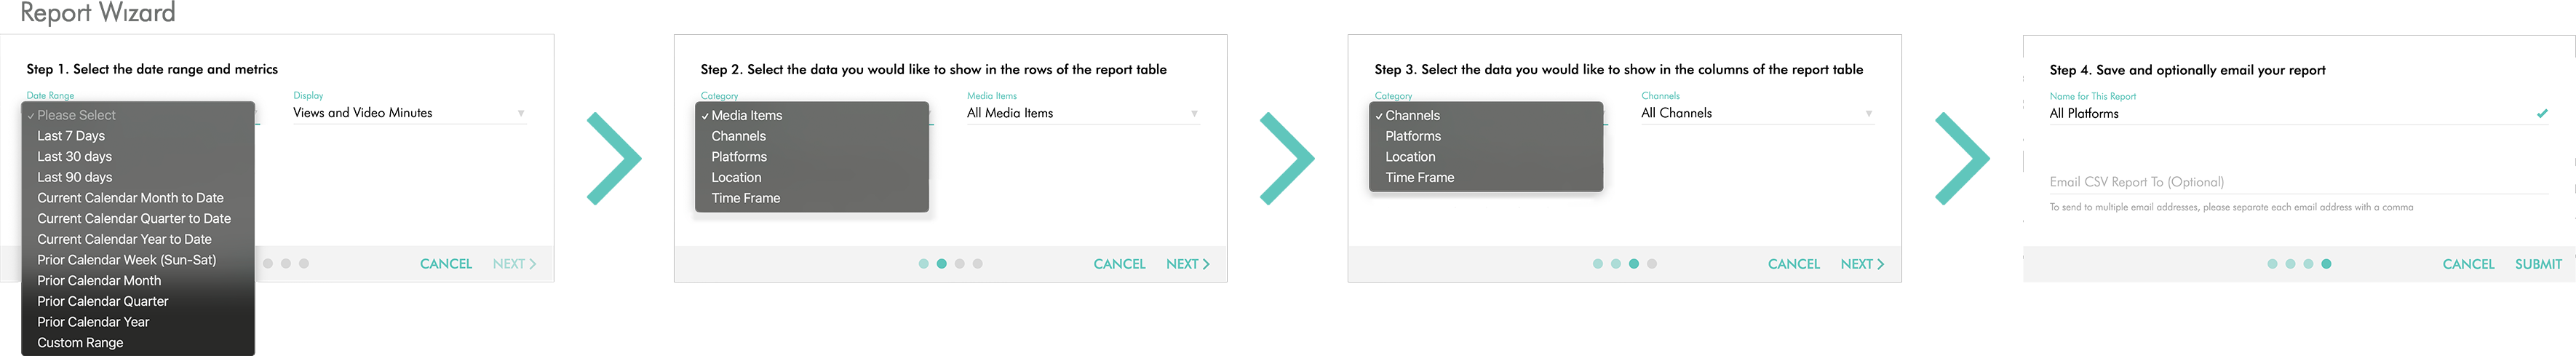Select "Prior Calendar Week (Sun-Sat)" date range

pos(126,260)
